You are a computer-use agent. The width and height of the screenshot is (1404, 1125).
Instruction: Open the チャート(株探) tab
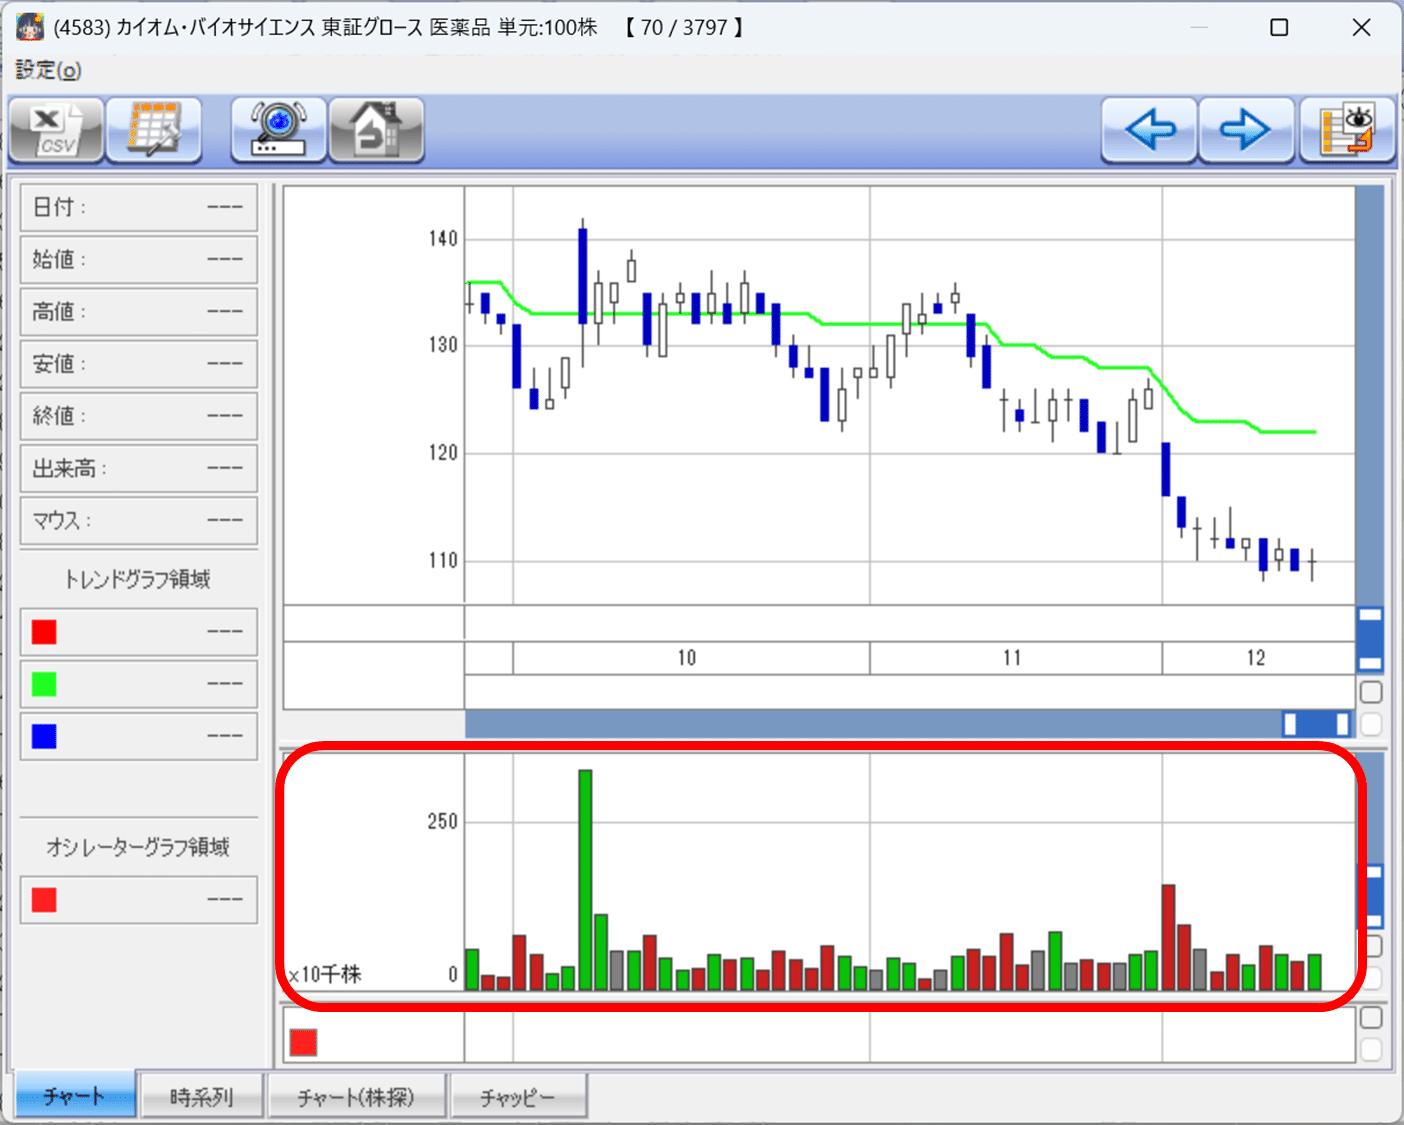tap(357, 1096)
